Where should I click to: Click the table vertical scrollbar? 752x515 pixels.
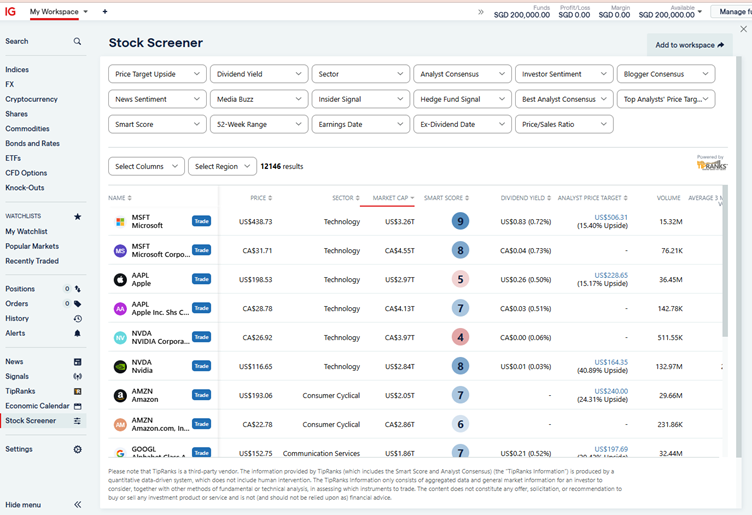pyautogui.click(x=725, y=261)
